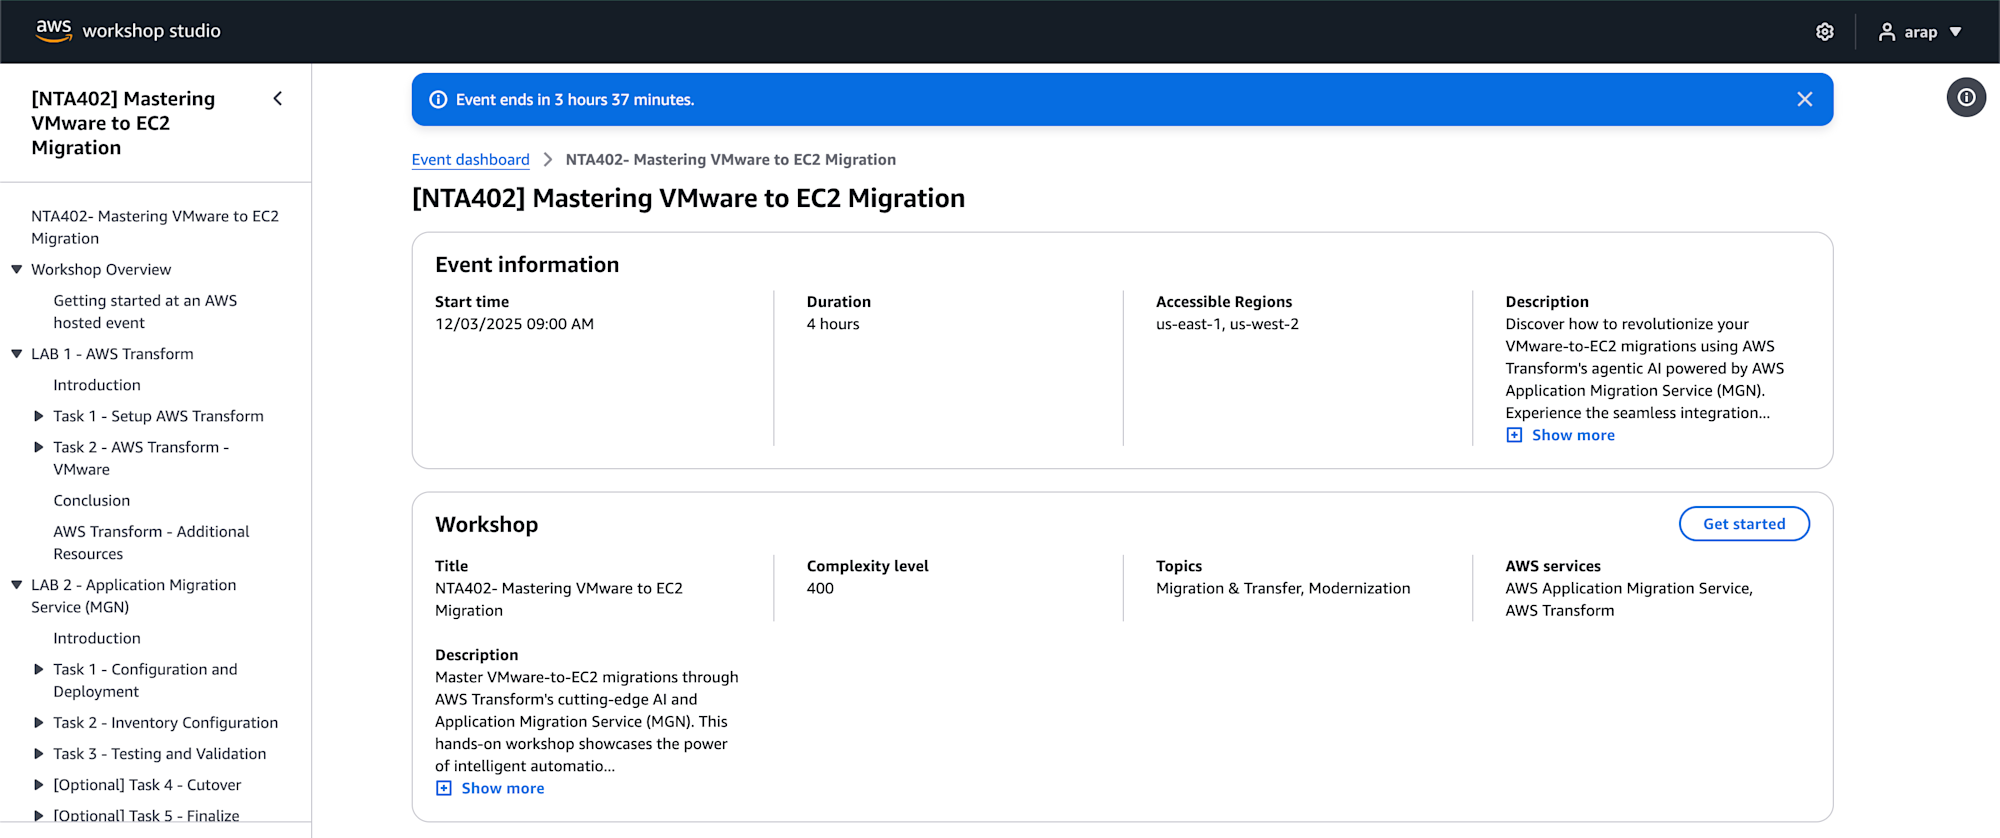Screen dimensions: 2000x838
Task: Open Getting started at an AWS hosted event
Action: 145,311
